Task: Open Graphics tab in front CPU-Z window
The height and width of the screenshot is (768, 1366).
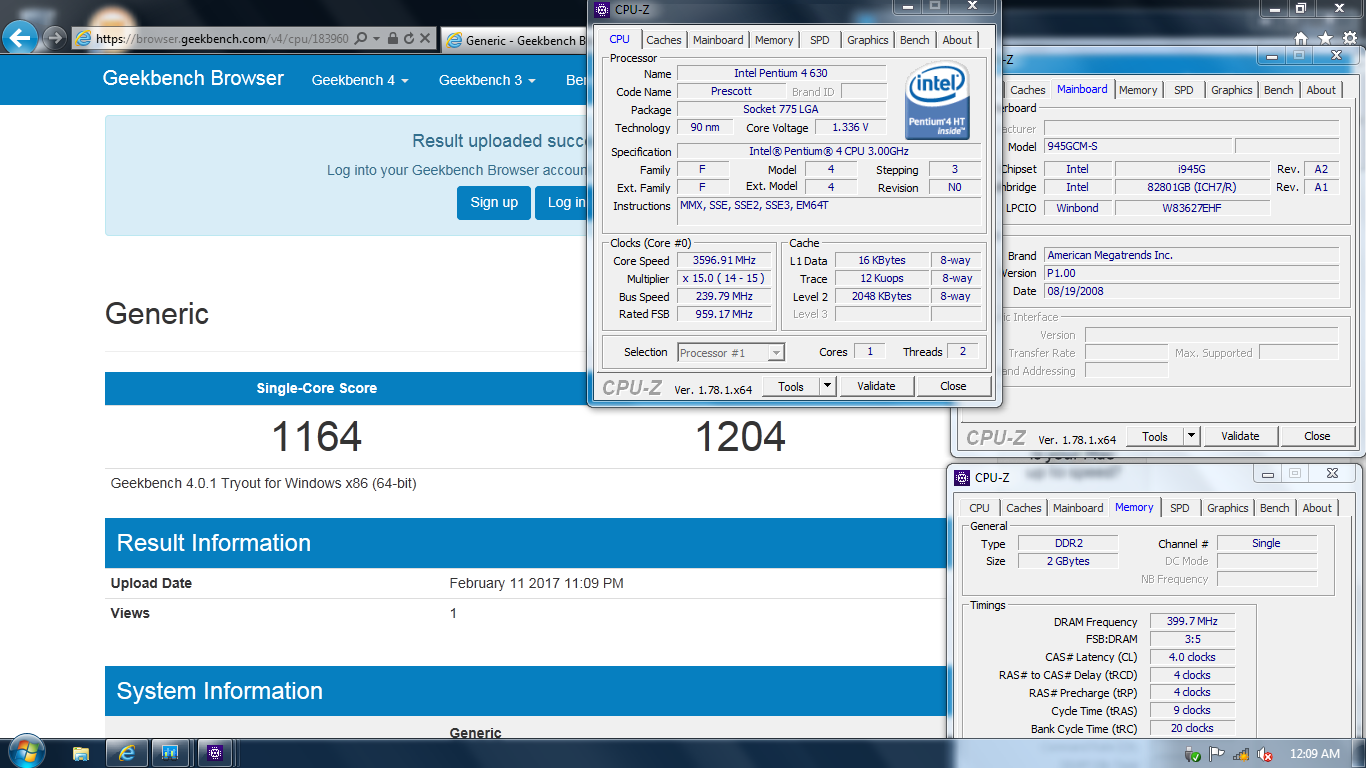Action: click(867, 40)
